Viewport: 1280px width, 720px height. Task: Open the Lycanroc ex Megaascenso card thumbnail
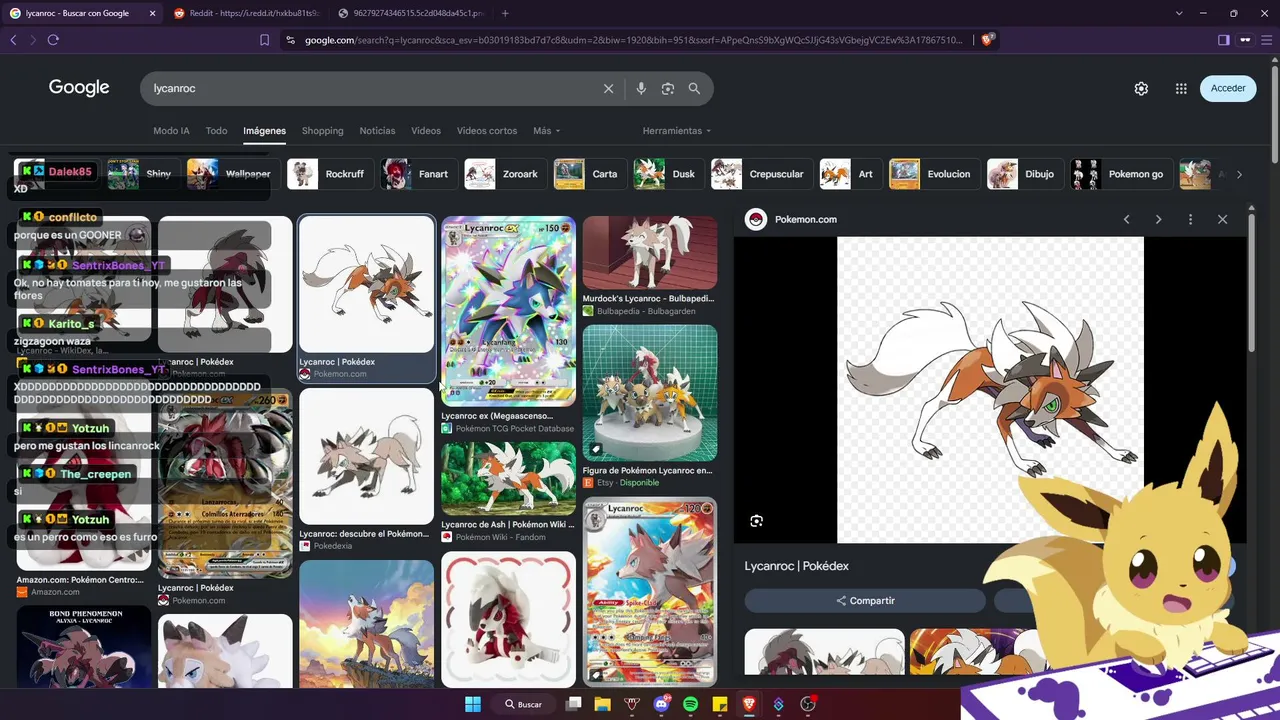[x=509, y=311]
